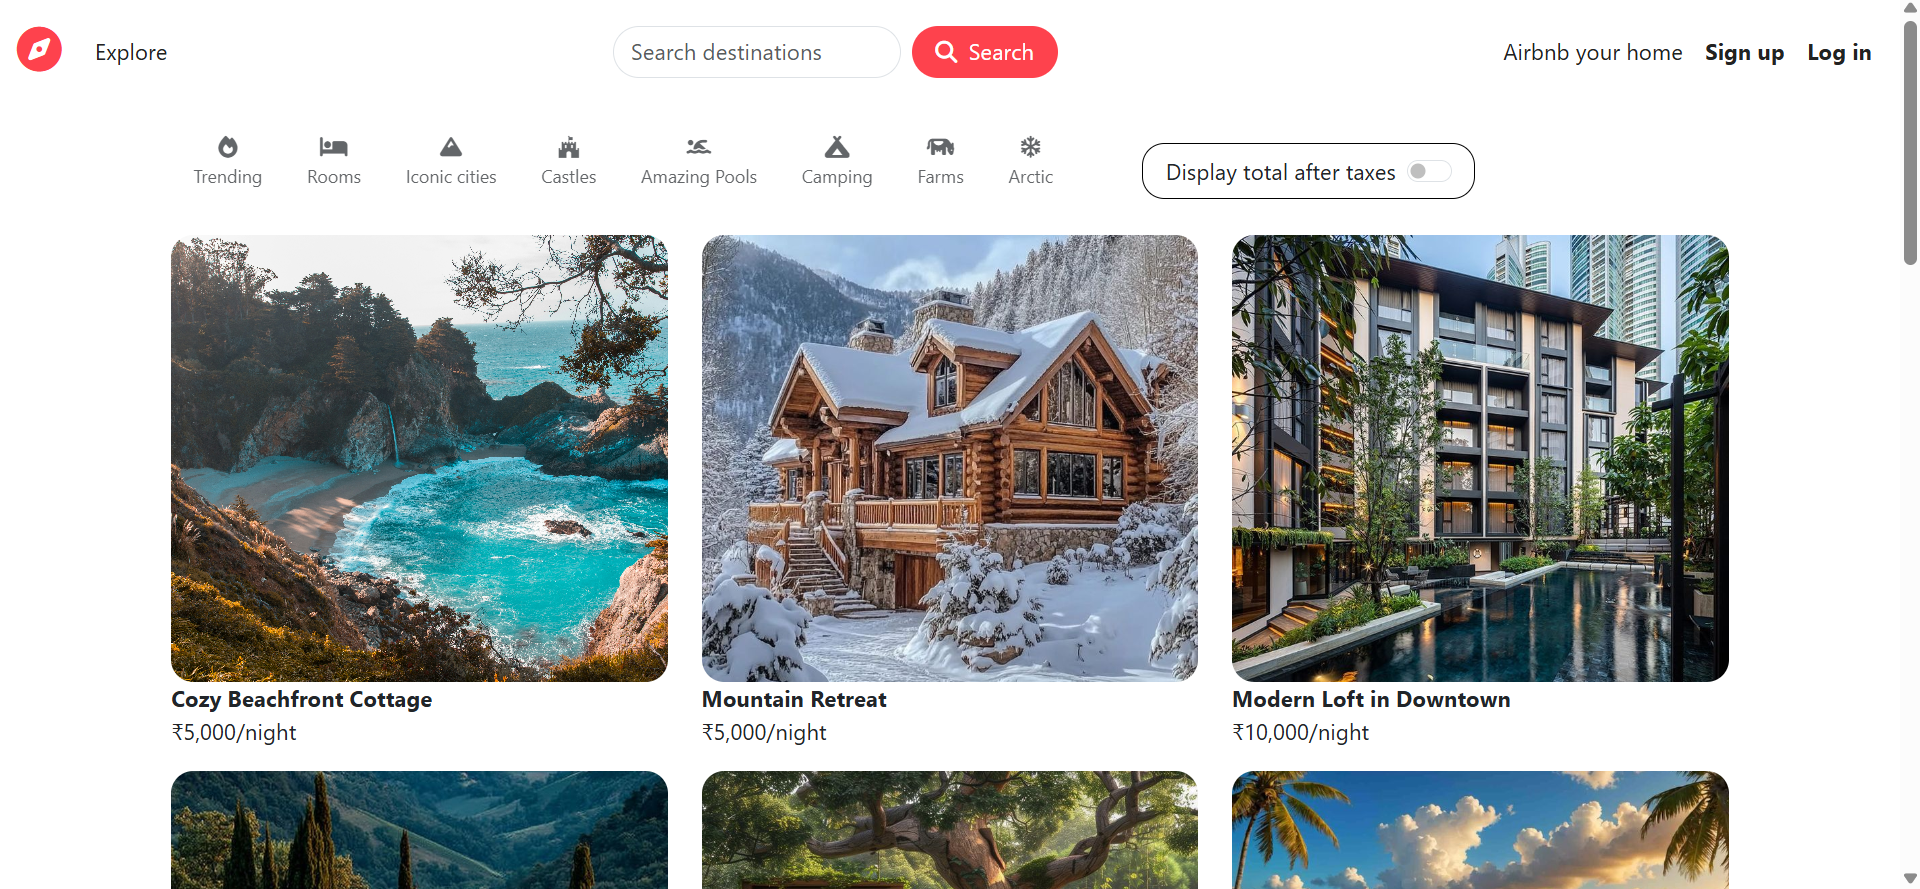
Task: Select the Farms cow icon
Action: click(x=941, y=147)
